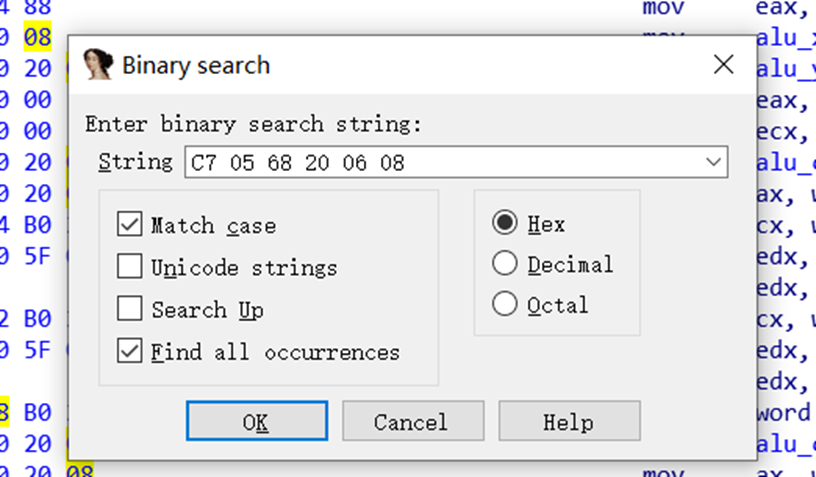Click the Binary search title bar text

pos(196,66)
